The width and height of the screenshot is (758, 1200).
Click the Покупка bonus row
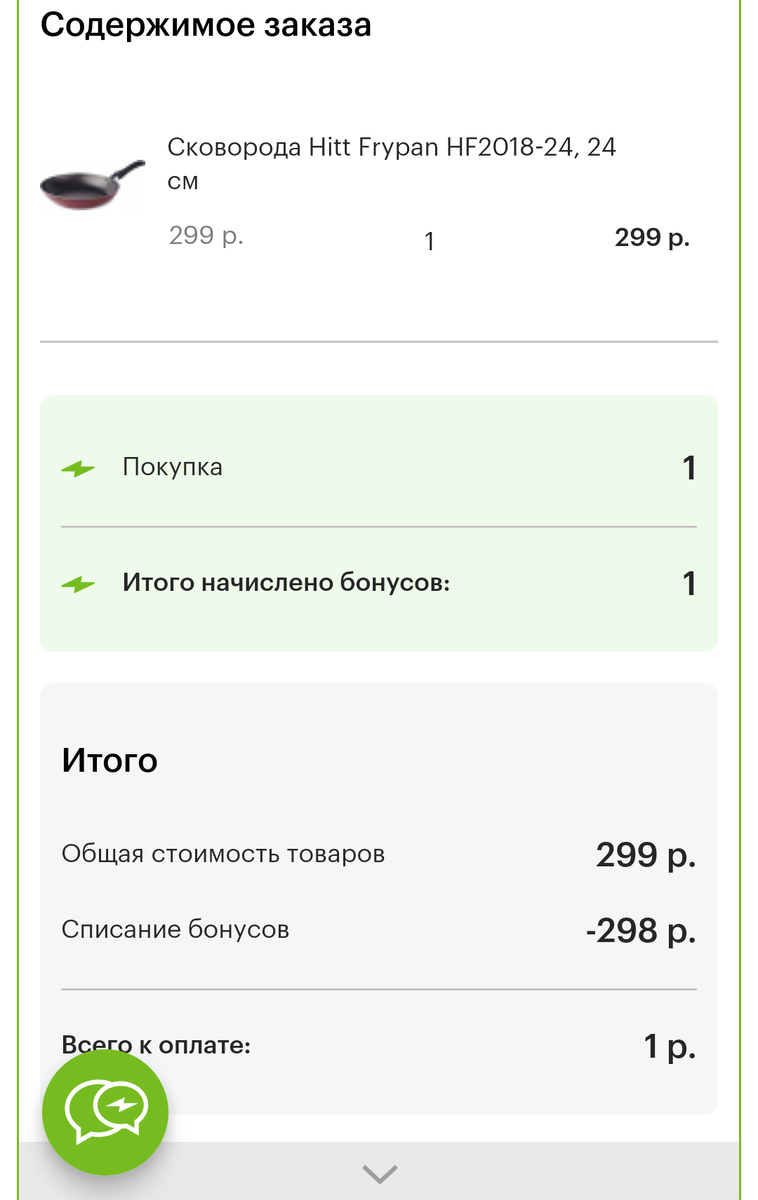pyautogui.click(x=172, y=464)
